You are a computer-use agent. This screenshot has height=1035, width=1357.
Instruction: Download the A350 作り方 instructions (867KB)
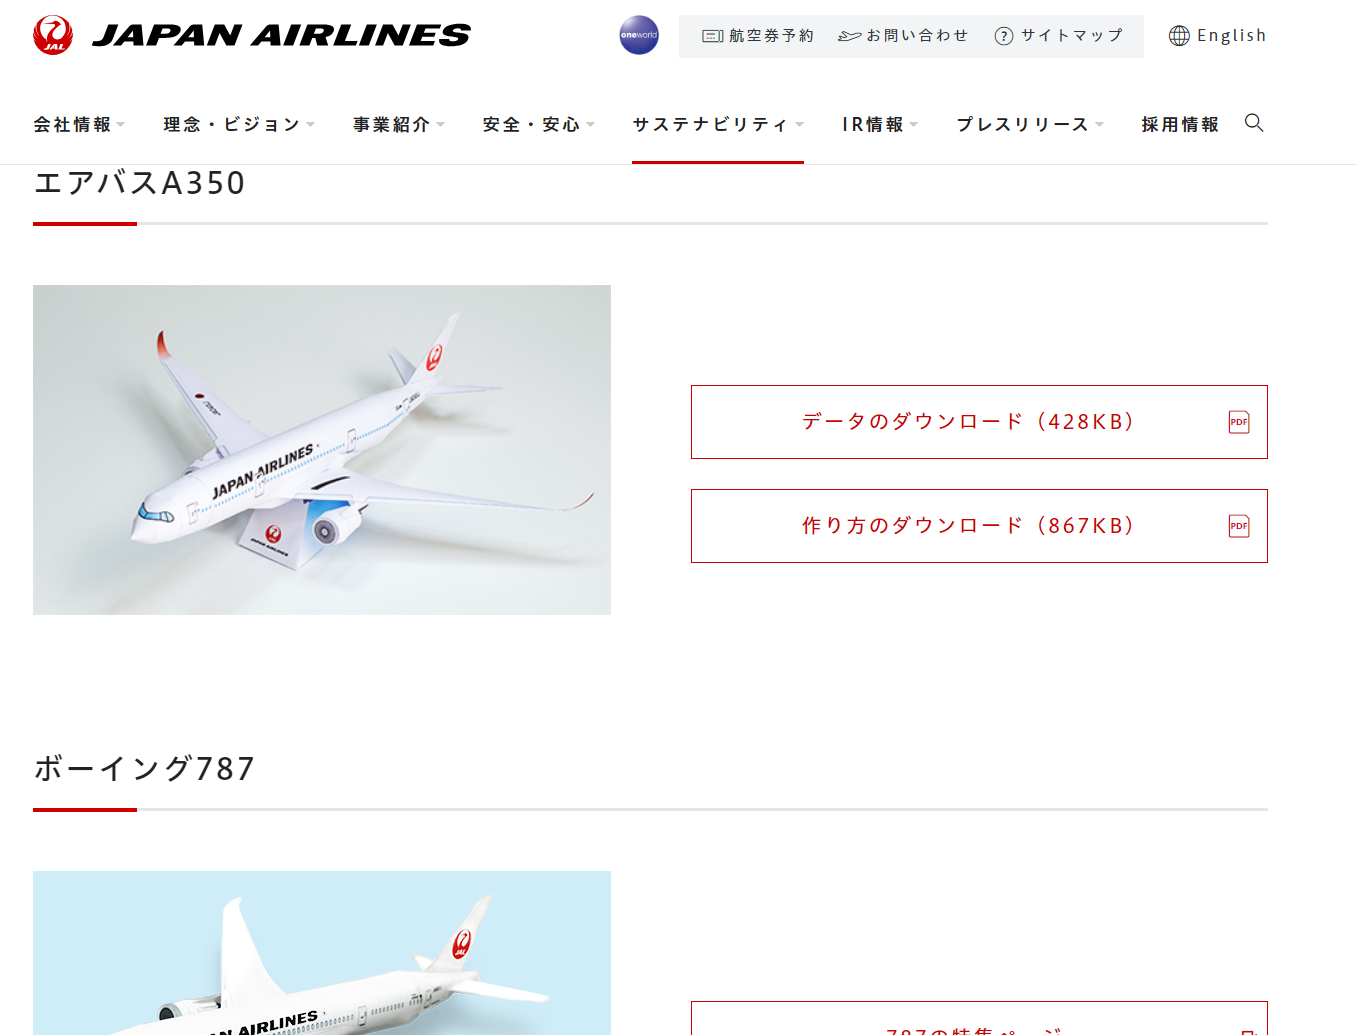click(979, 526)
